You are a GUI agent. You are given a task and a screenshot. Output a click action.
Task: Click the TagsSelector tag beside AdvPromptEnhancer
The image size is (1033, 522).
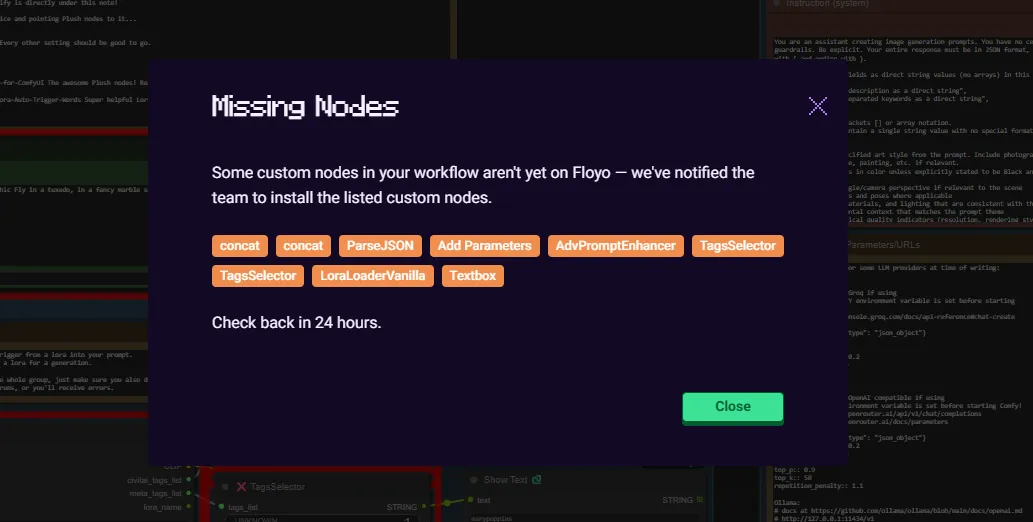point(737,246)
